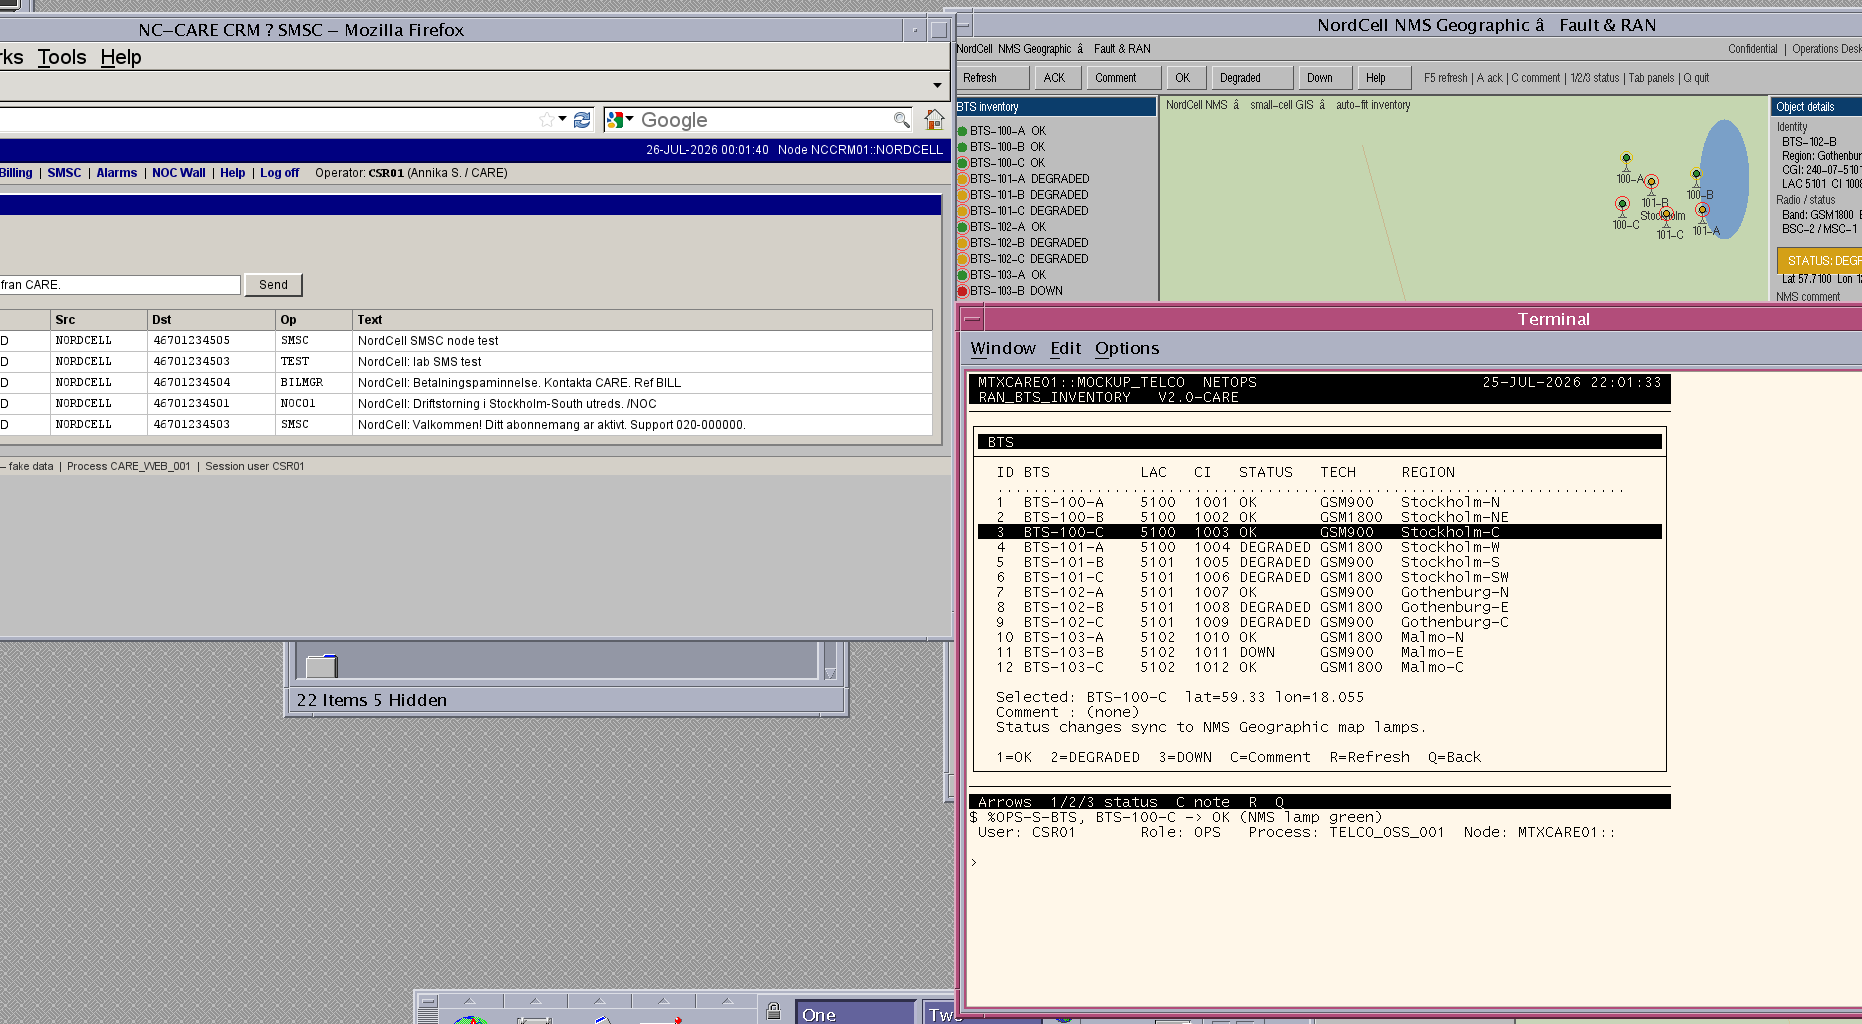Click the Dst column header

point(211,320)
